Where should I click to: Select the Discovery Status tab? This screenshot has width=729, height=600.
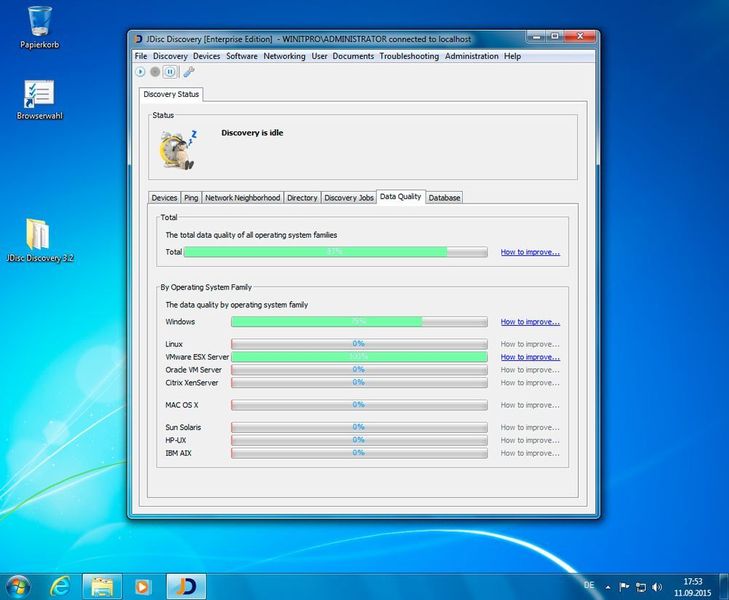coord(171,94)
